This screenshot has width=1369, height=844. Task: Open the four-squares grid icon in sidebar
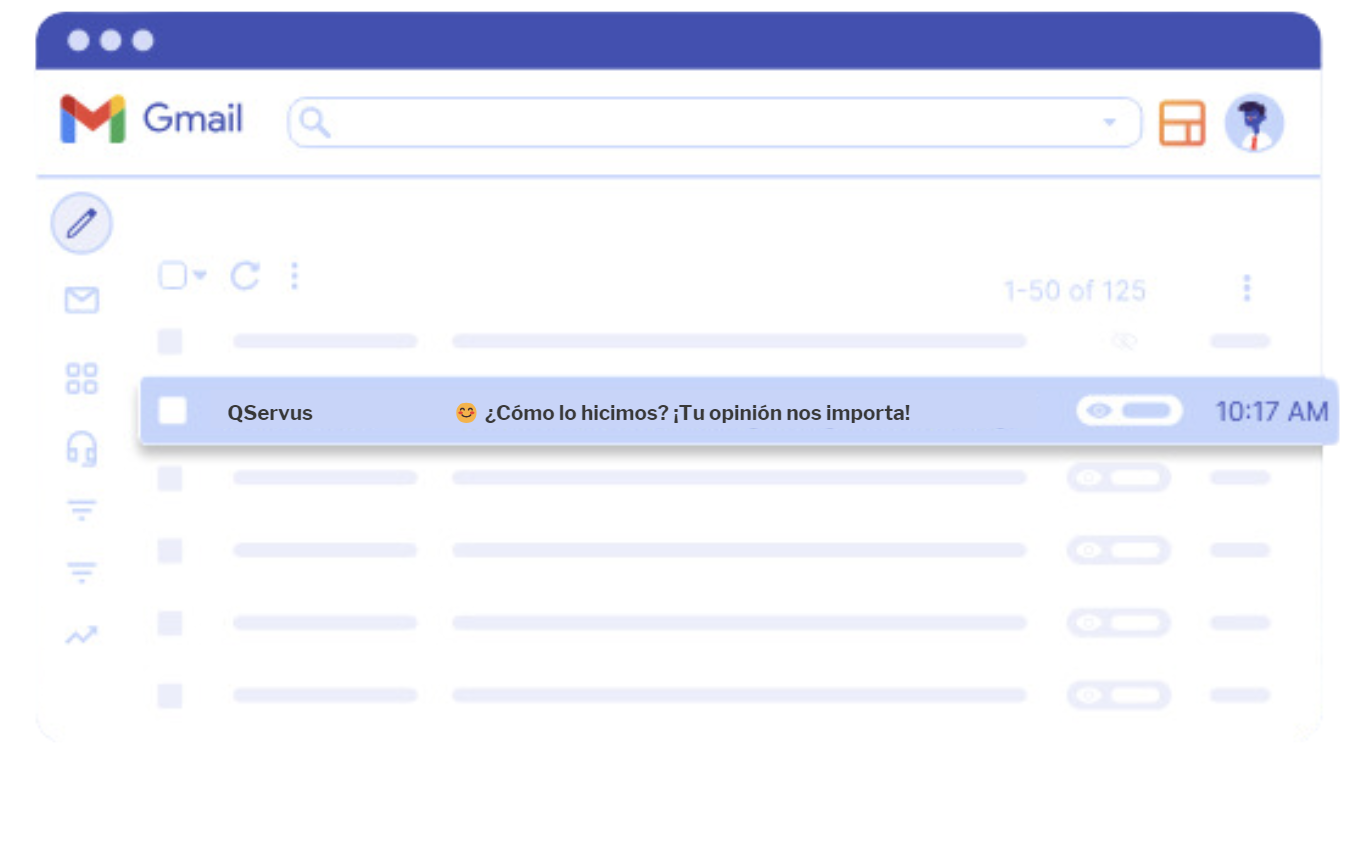coord(81,378)
